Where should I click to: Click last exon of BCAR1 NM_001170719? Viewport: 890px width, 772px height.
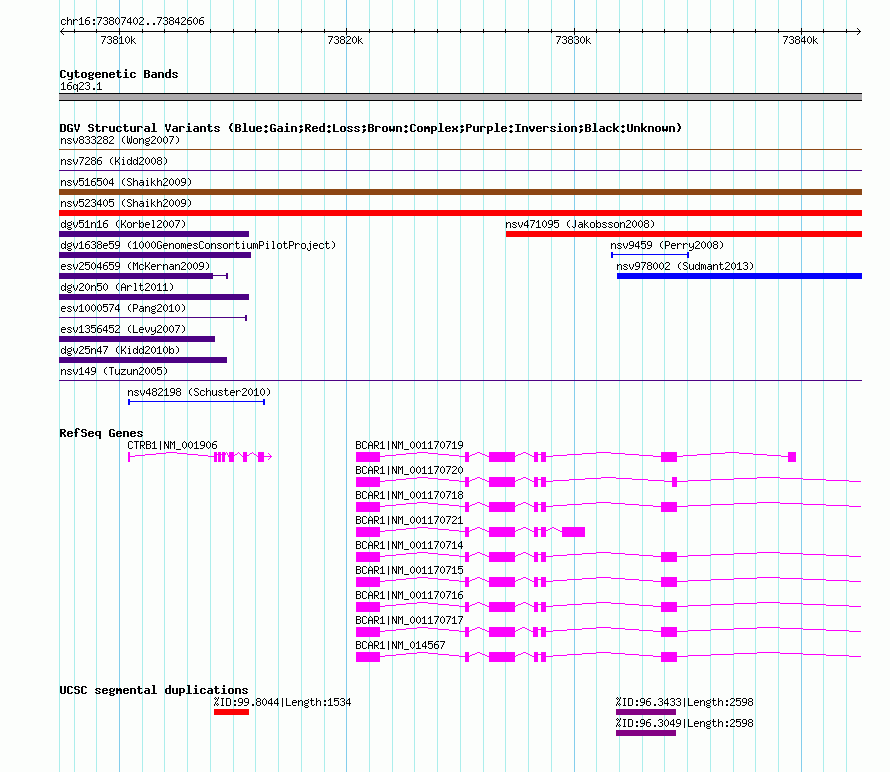tap(792, 457)
